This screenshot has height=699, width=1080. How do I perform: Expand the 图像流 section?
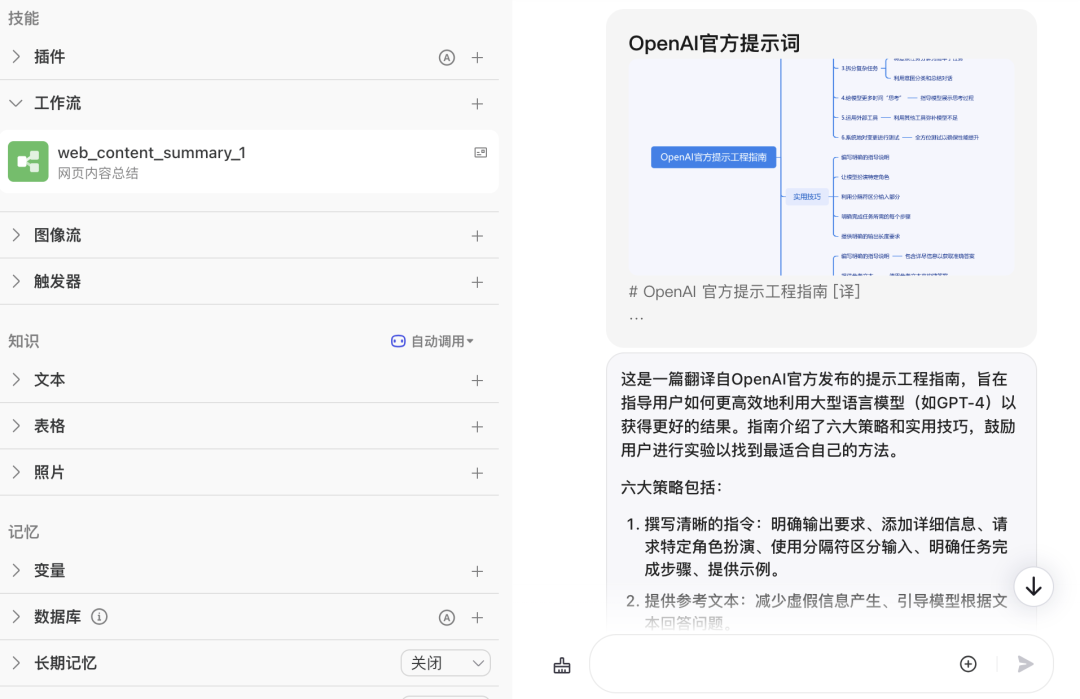coord(16,235)
